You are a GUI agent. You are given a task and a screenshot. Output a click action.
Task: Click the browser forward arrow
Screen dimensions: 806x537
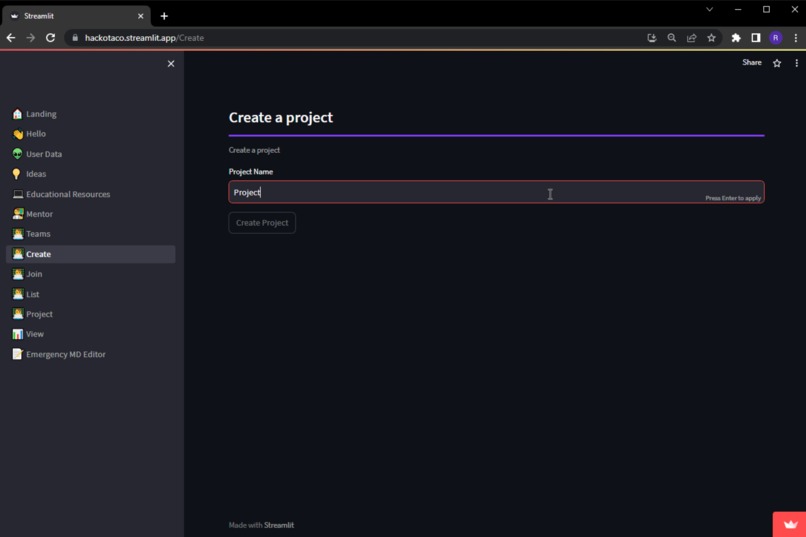pyautogui.click(x=30, y=38)
